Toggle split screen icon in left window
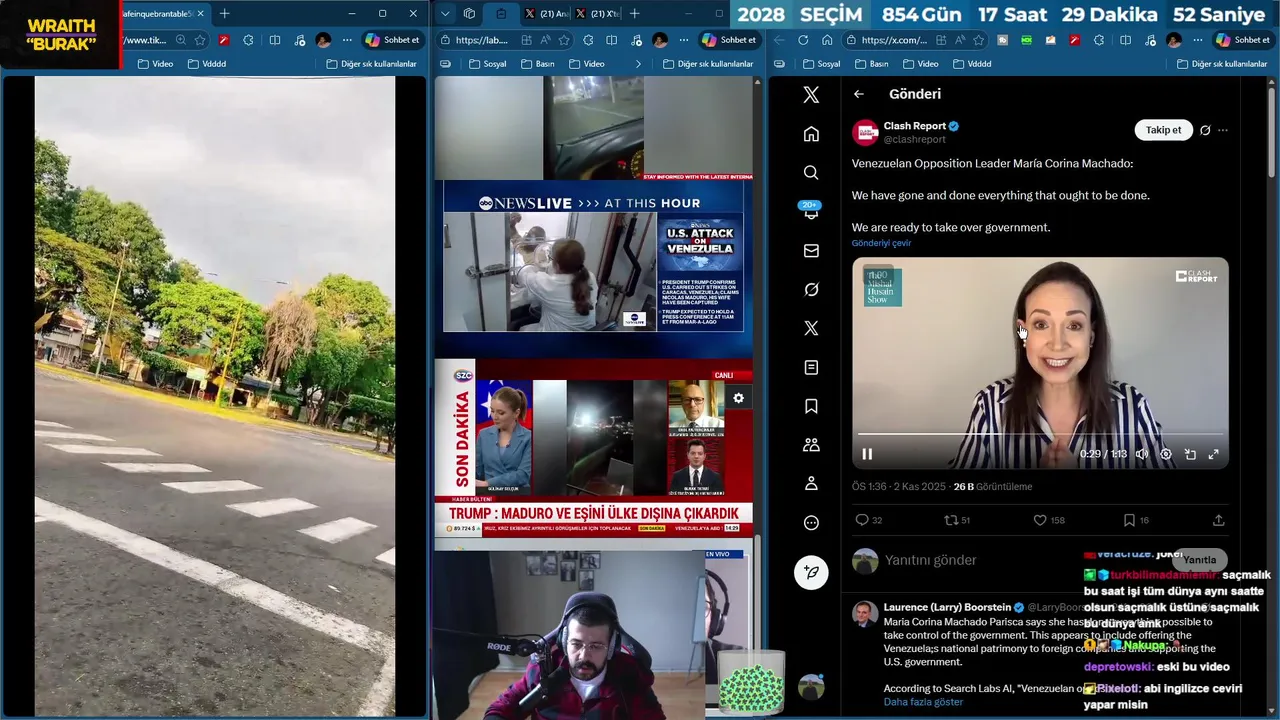This screenshot has height=720, width=1280. pyautogui.click(x=274, y=40)
